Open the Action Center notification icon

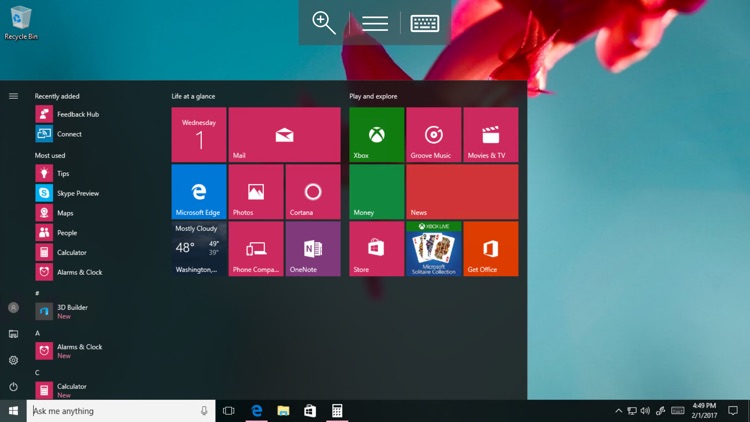pyautogui.click(x=733, y=411)
